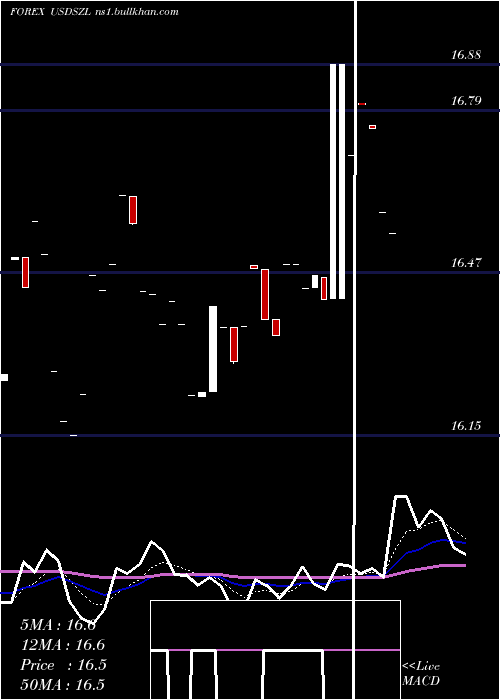Click the <<Live MACD label

pos(421,673)
